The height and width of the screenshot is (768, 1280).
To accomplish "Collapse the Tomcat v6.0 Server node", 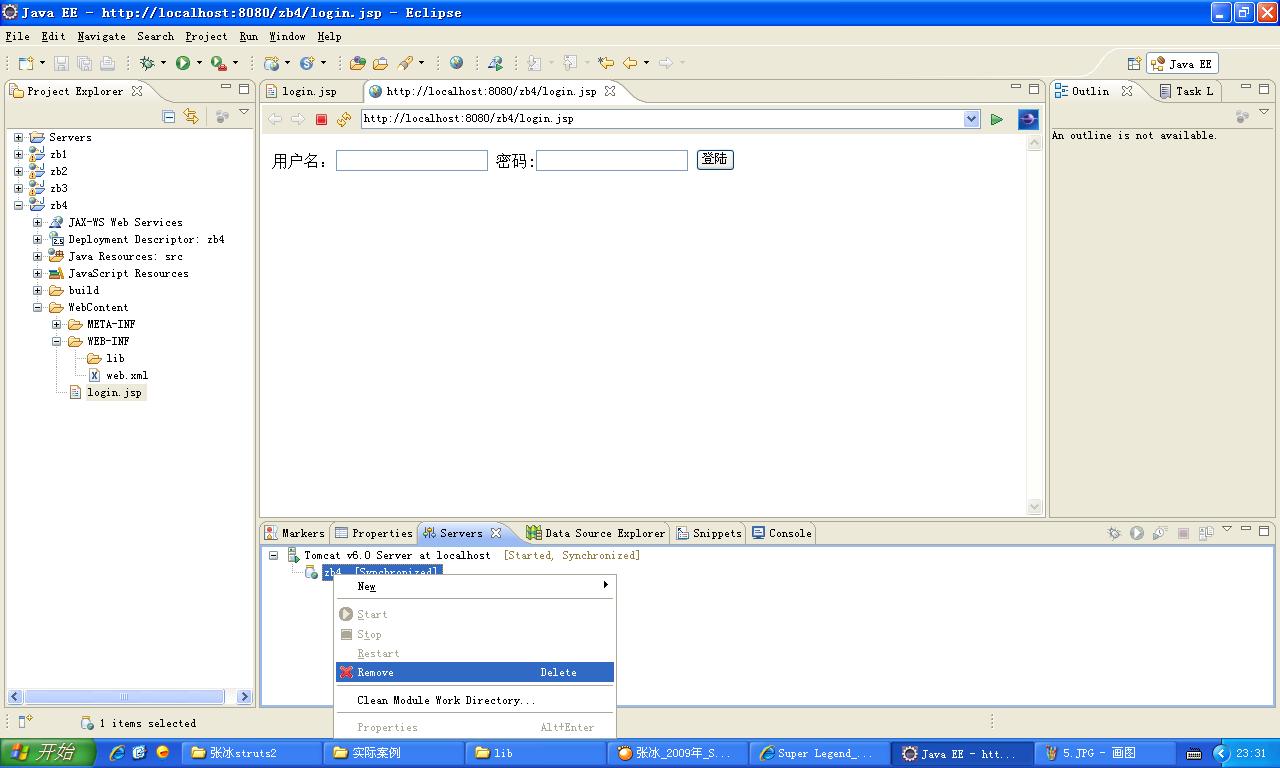I will (x=273, y=555).
